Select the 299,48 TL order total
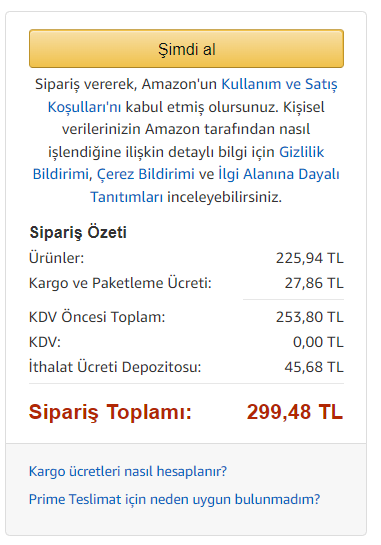Image resolution: width=381 pixels, height=545 pixels. pyautogui.click(x=295, y=412)
